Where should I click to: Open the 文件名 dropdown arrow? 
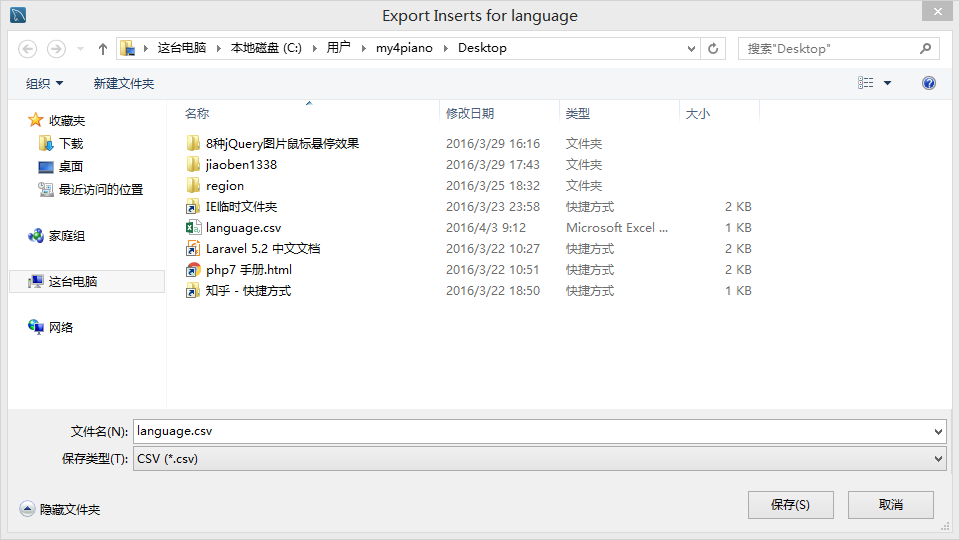(x=938, y=432)
